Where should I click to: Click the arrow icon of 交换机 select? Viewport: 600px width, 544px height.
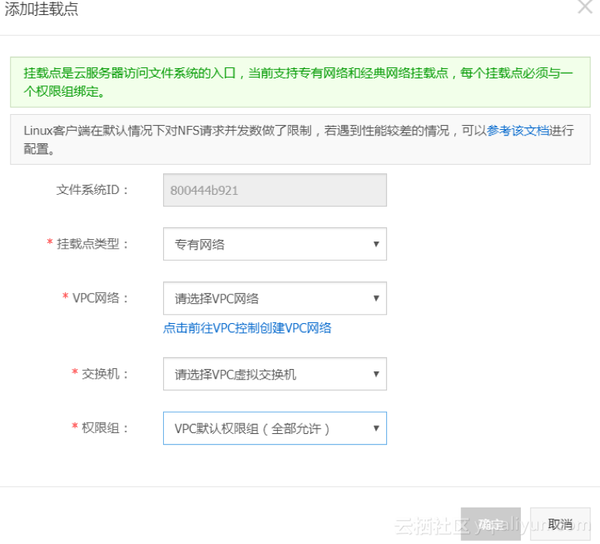376,374
